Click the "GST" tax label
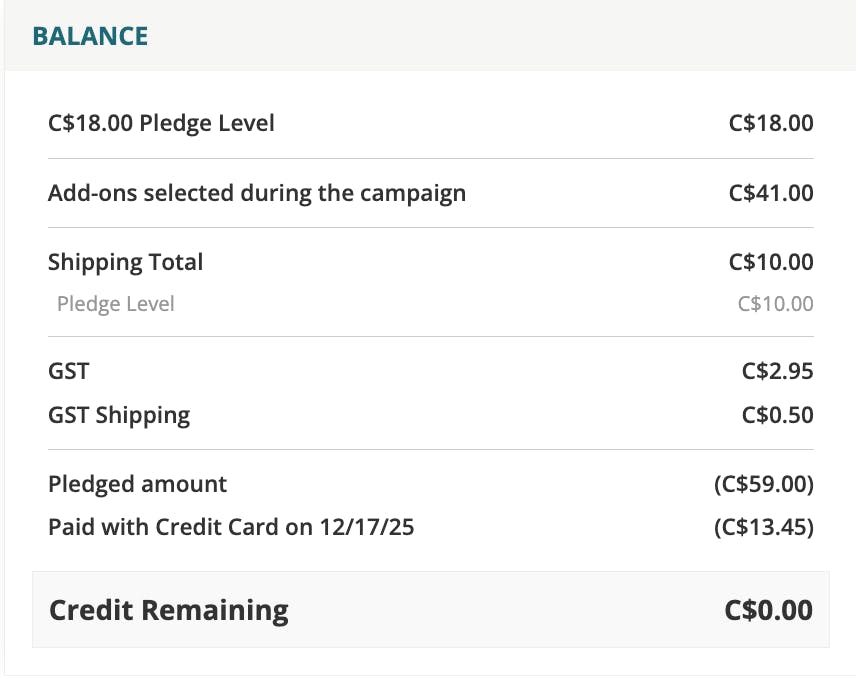The height and width of the screenshot is (676, 856). (x=68, y=372)
